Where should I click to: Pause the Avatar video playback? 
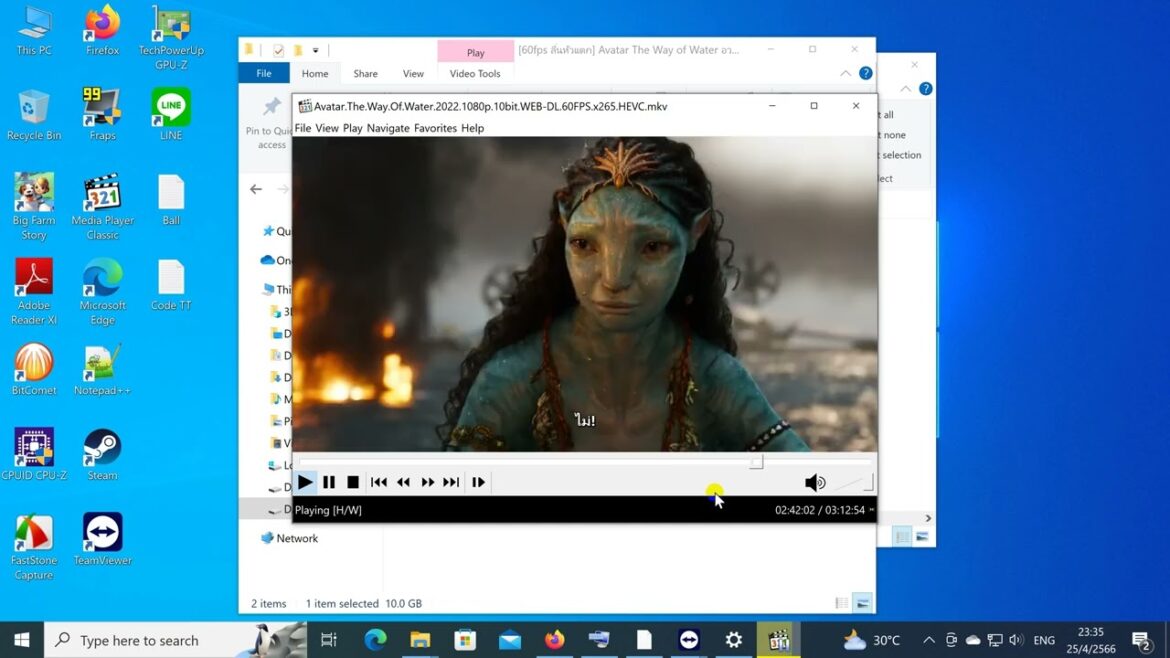pos(329,482)
